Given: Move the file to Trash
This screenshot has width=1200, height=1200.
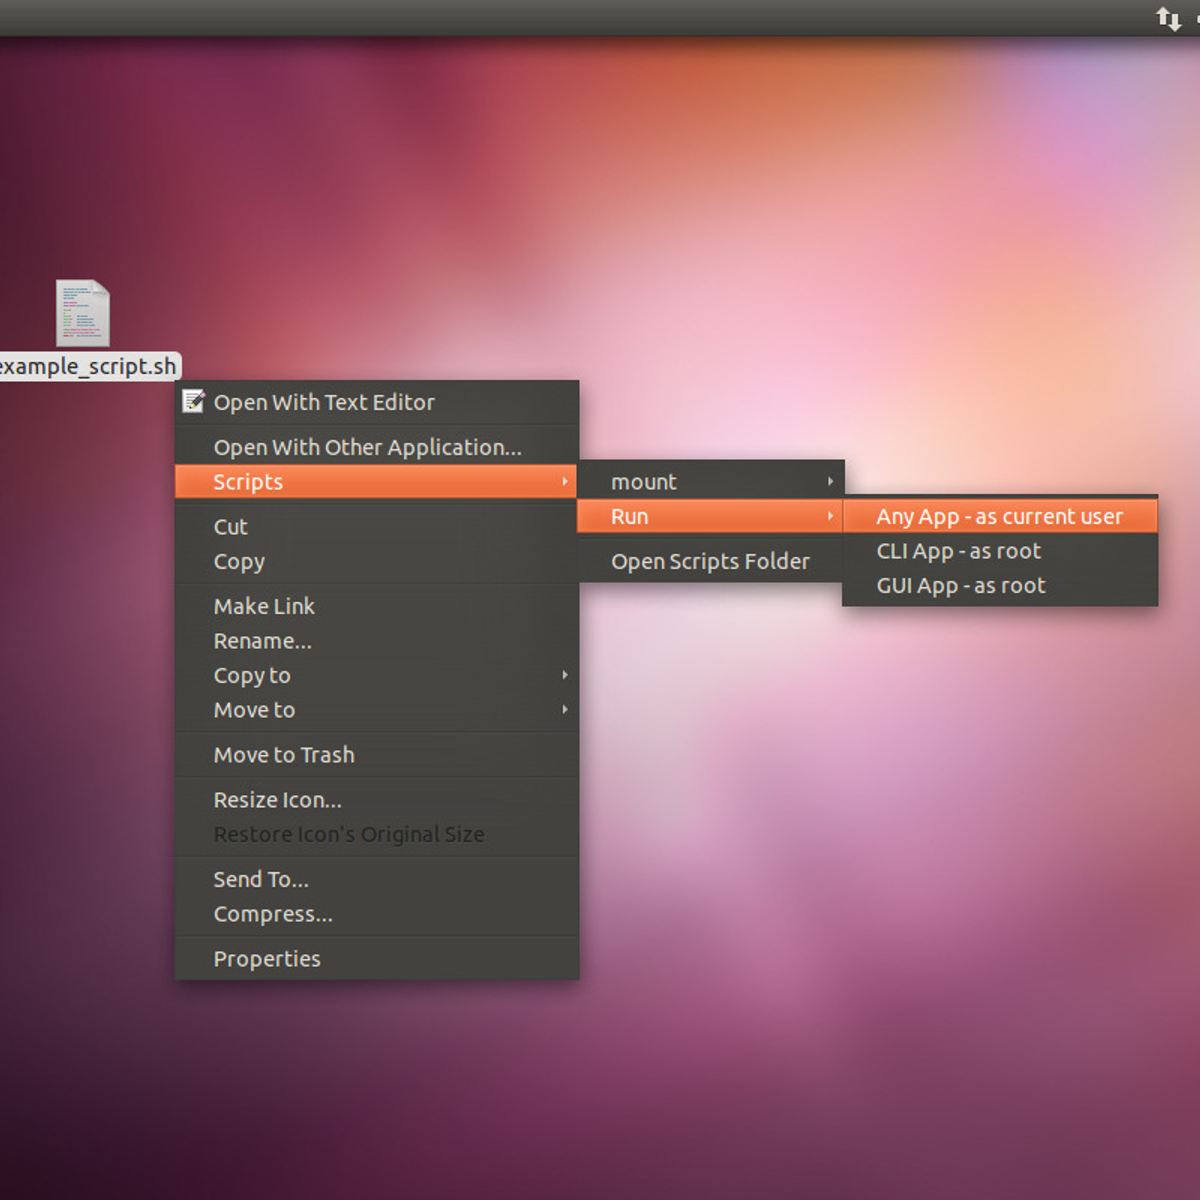Looking at the screenshot, I should [x=284, y=755].
